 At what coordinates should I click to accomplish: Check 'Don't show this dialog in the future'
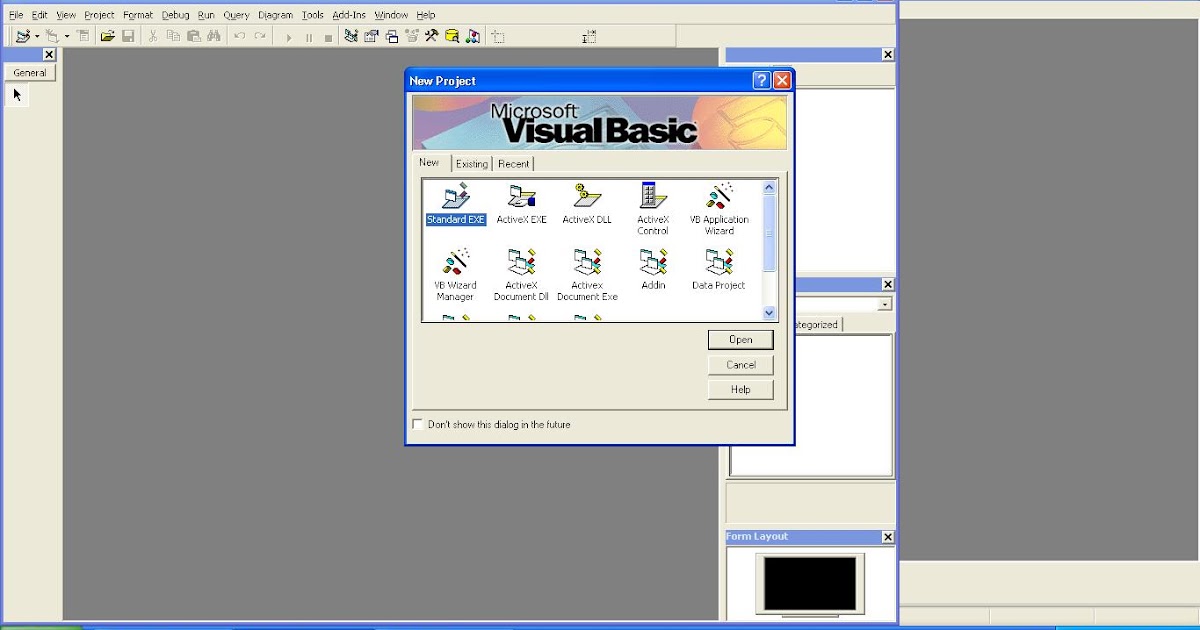click(417, 424)
